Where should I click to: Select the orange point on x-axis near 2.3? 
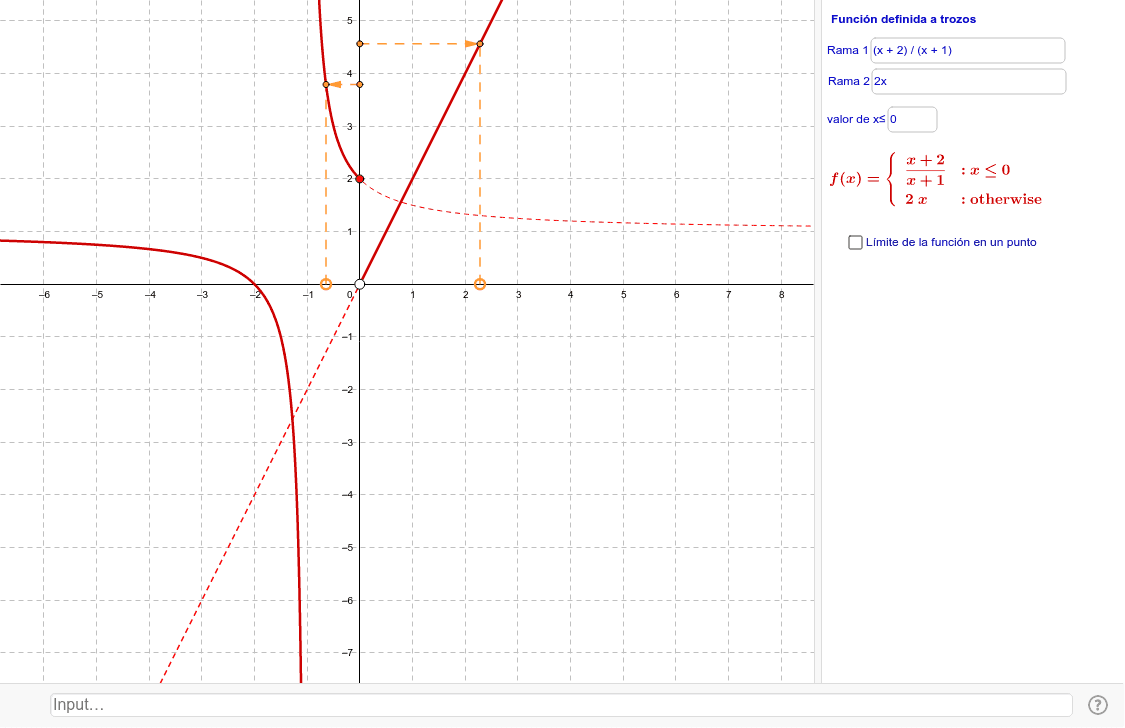click(x=480, y=284)
